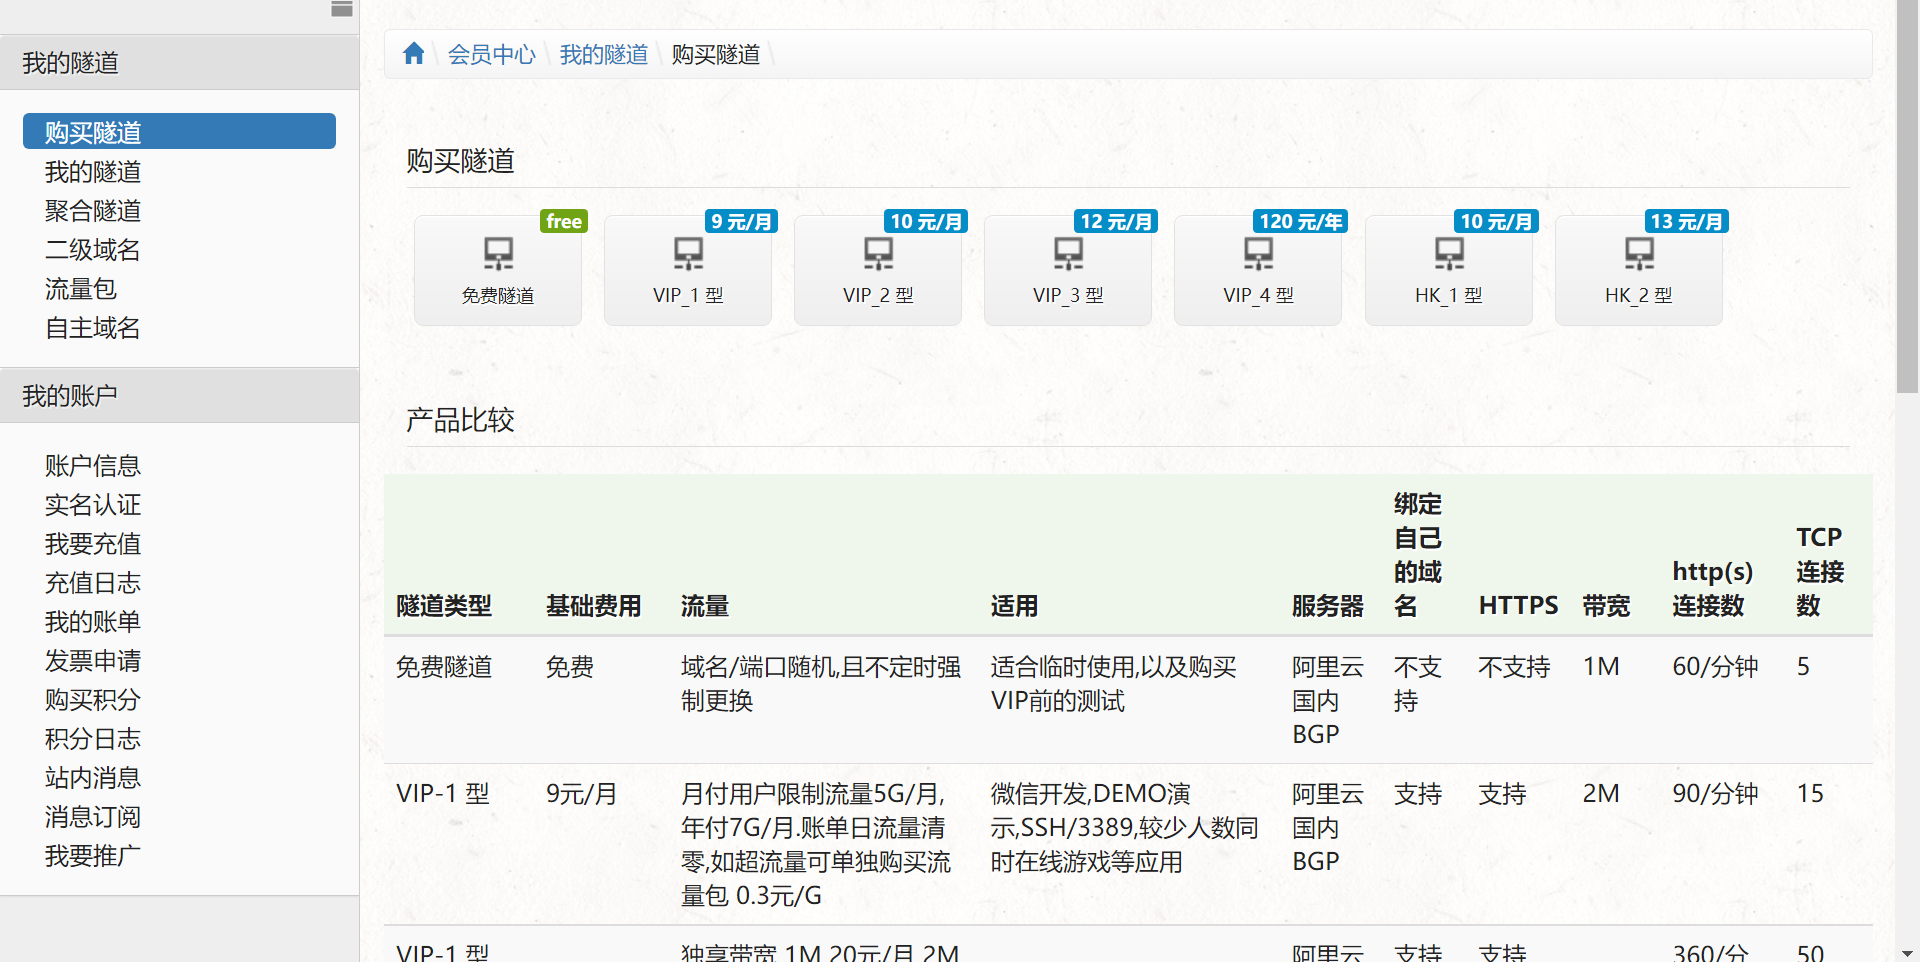Open 自主域名 sidebar item
Viewport: 1920px width, 962px height.
tap(93, 328)
